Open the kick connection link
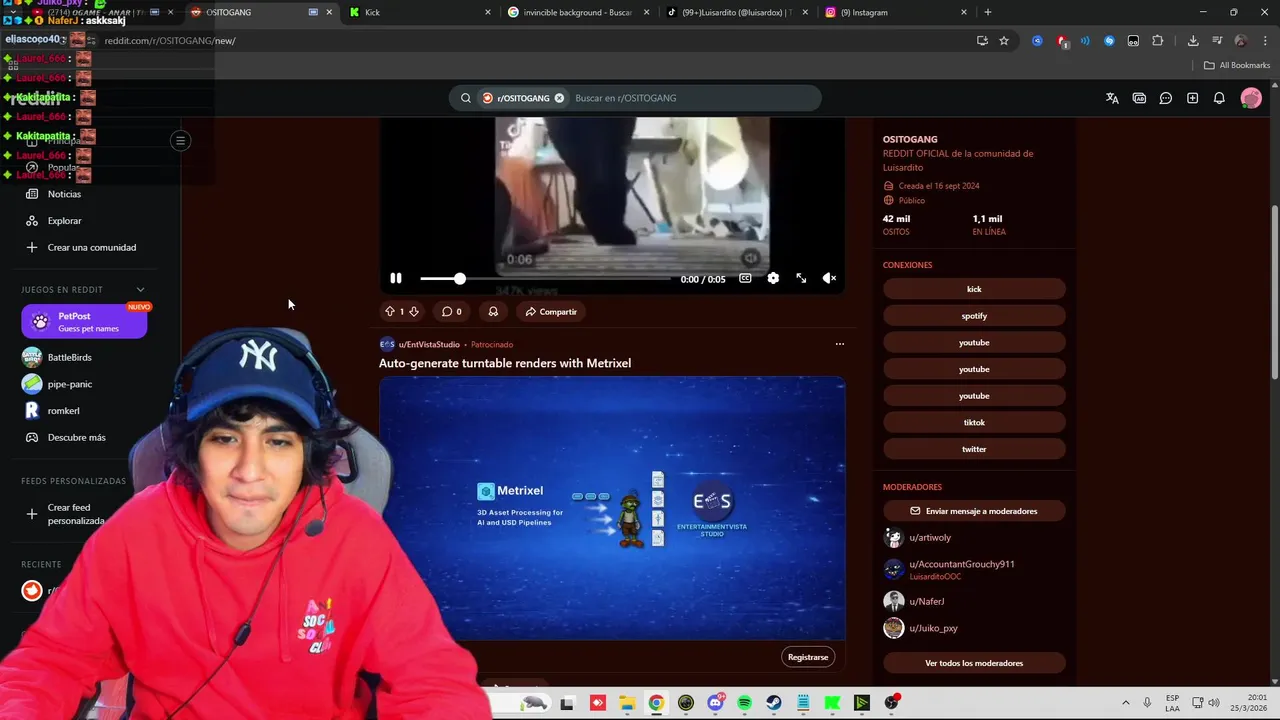Image resolution: width=1280 pixels, height=720 pixels. pyautogui.click(x=974, y=289)
